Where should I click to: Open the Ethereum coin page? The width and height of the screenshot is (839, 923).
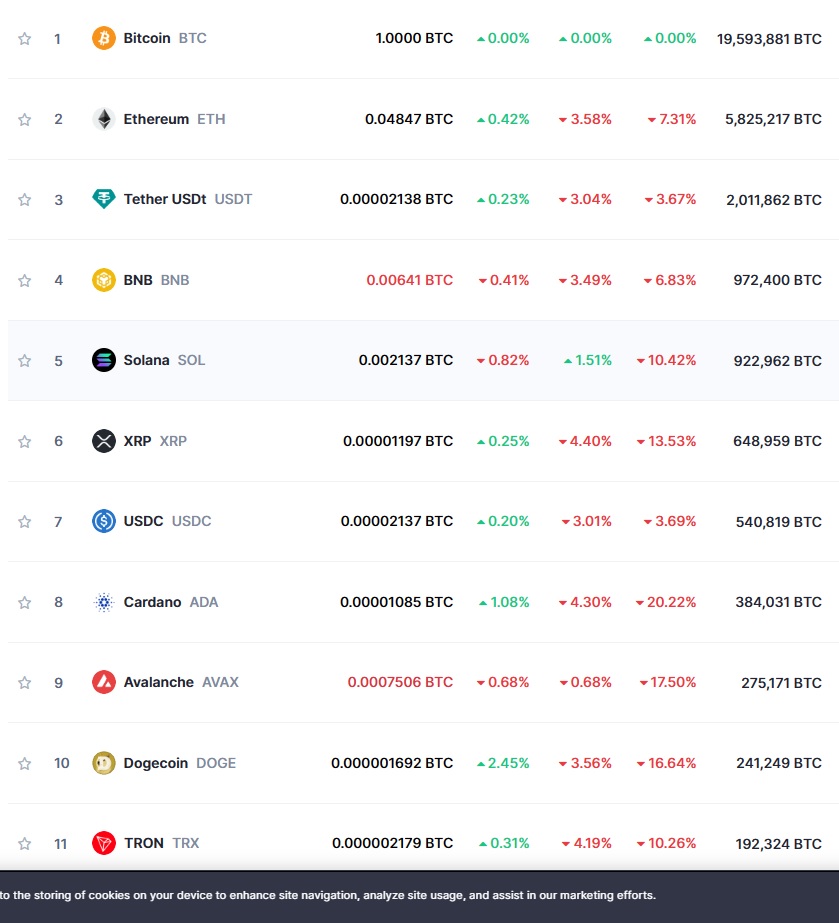coord(156,118)
